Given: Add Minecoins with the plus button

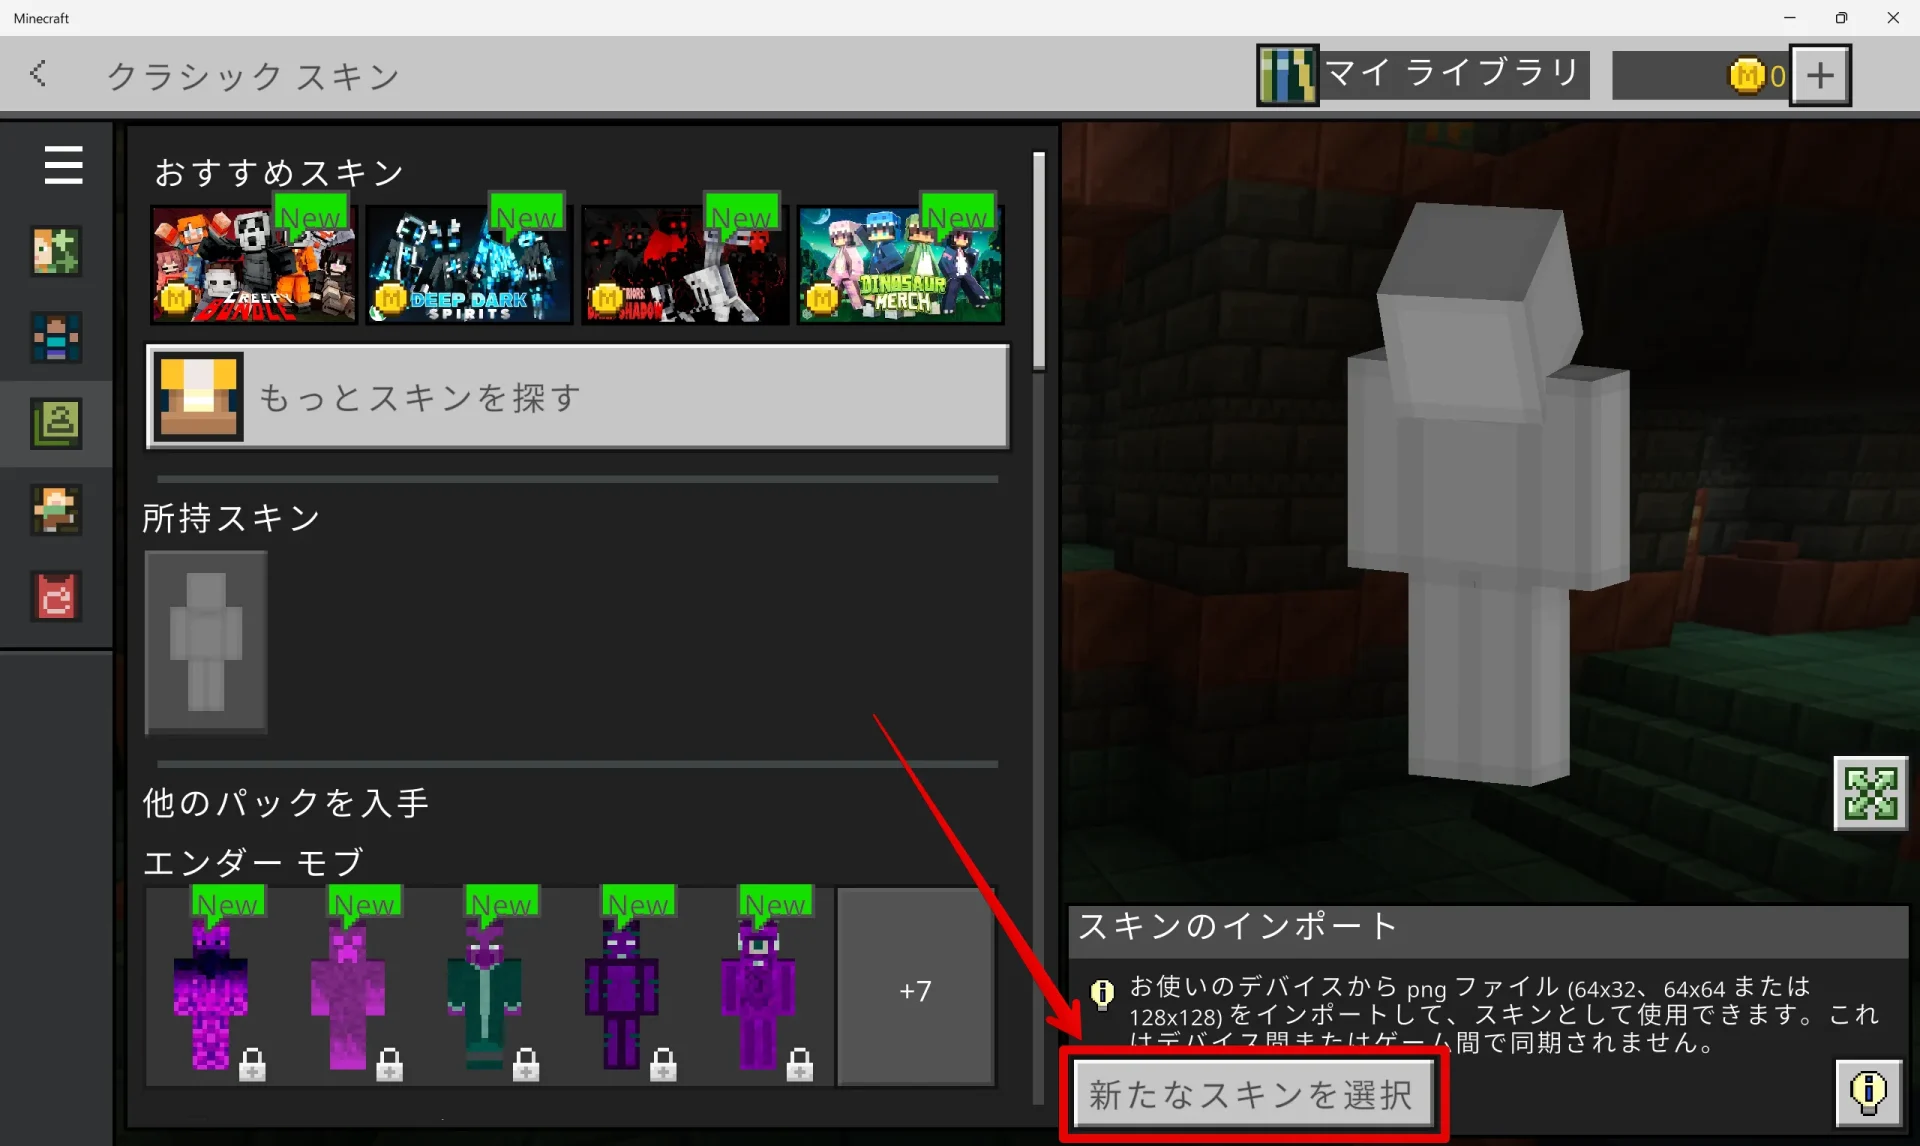Looking at the screenshot, I should 1820,75.
